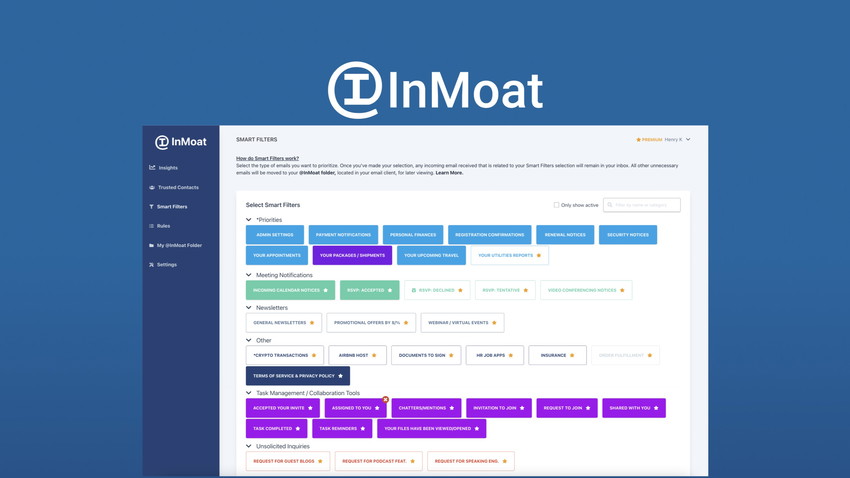
Task: Toggle the Payment Notifications filter
Action: pos(343,235)
